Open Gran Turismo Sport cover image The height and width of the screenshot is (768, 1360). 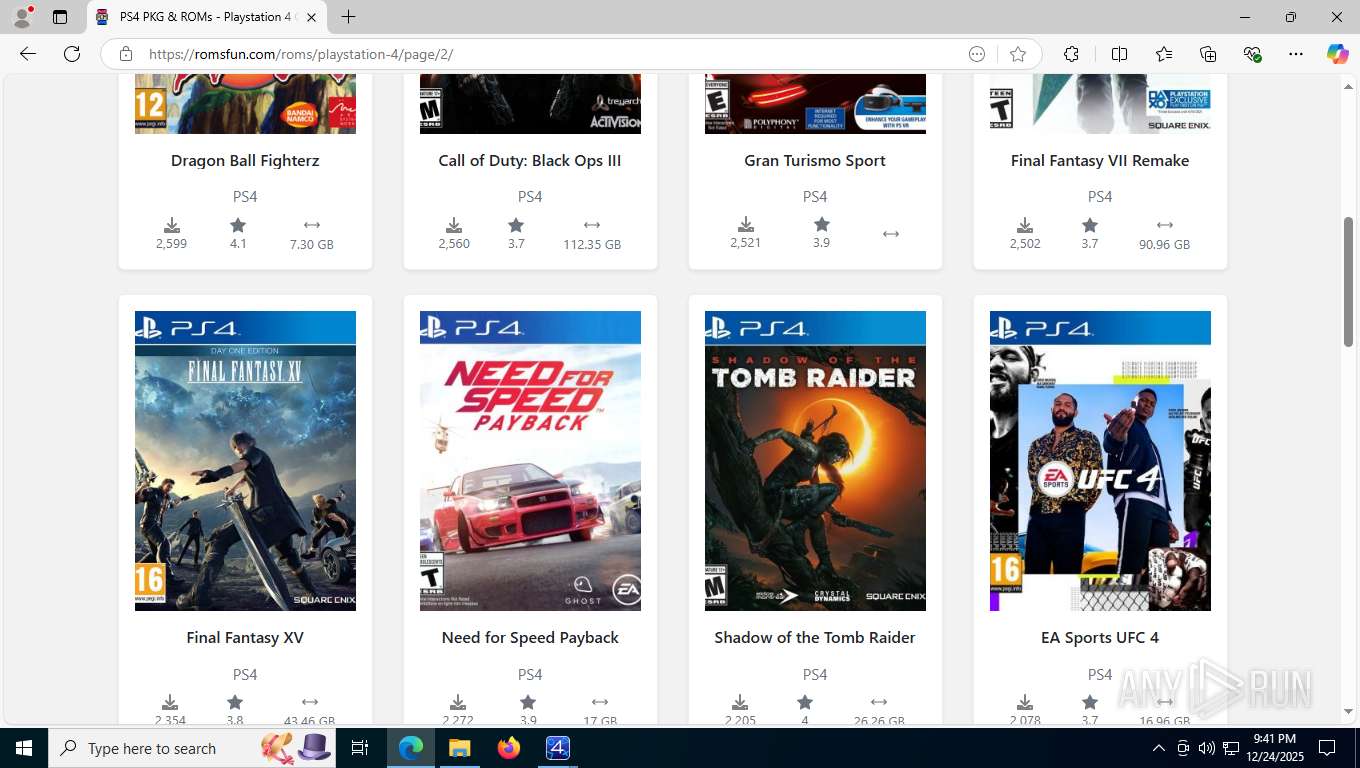coord(815,104)
